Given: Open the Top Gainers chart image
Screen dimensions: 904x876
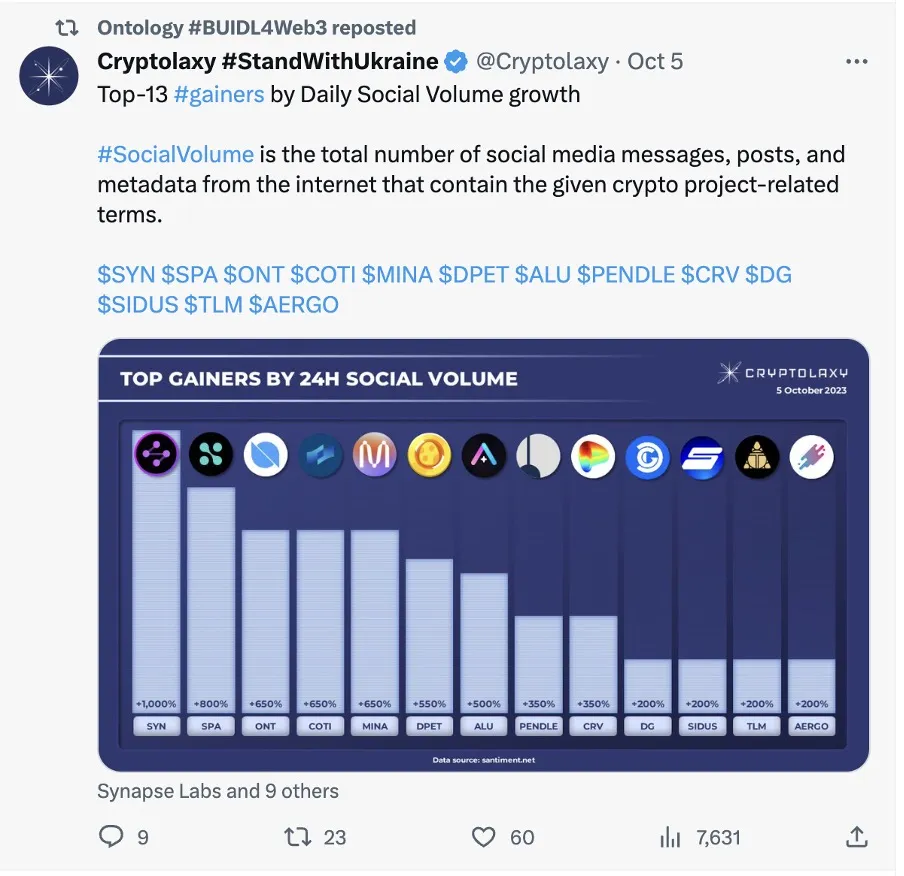Looking at the screenshot, I should [483, 555].
